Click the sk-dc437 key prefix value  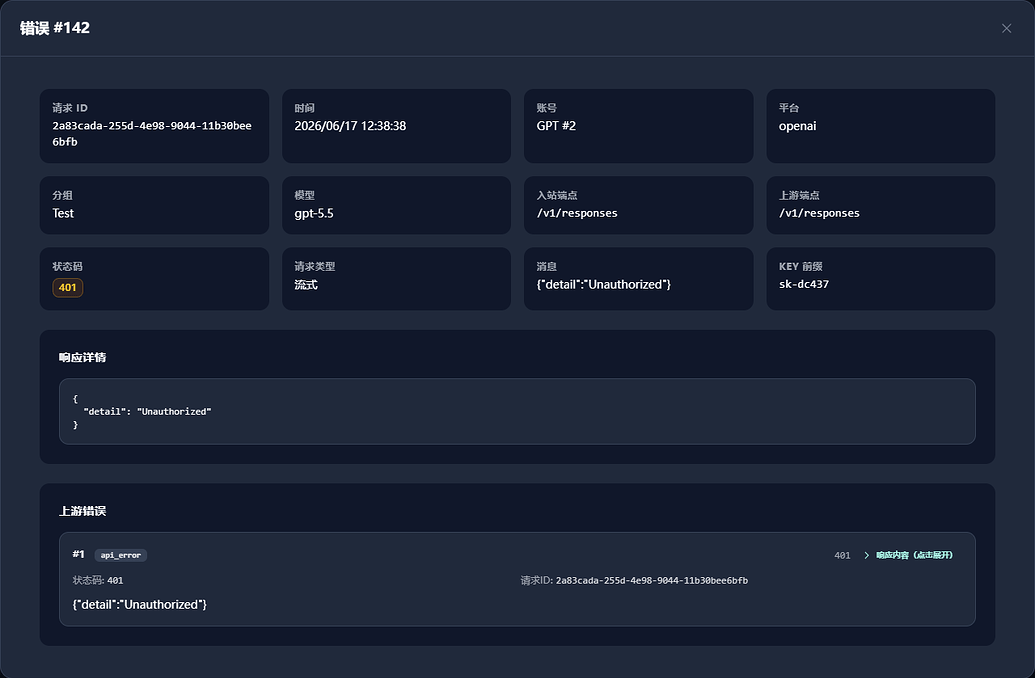tap(803, 285)
